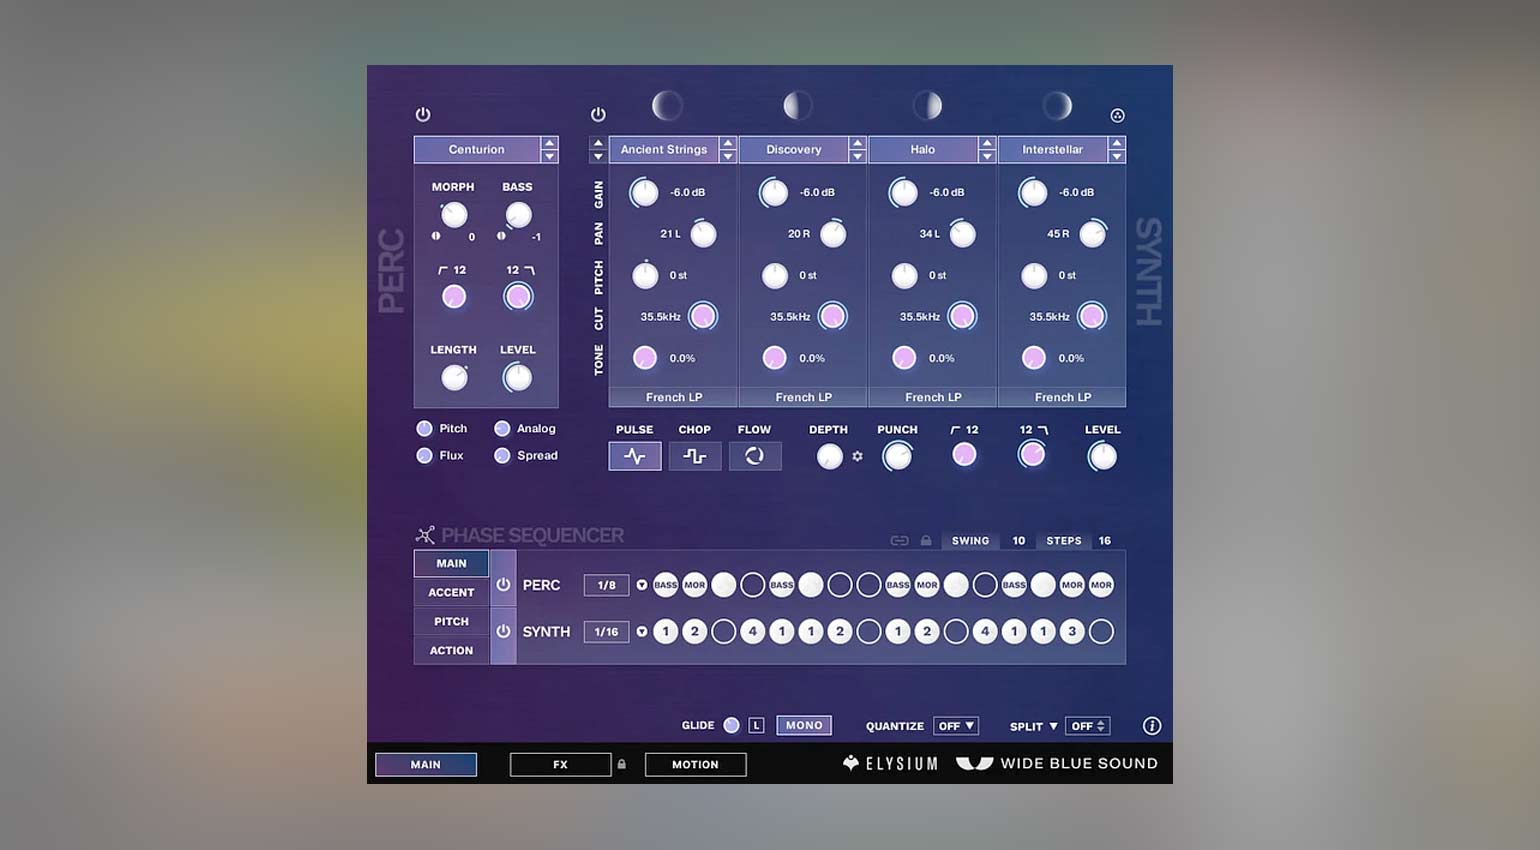1540x850 pixels.
Task: Click the PERC row playhead marker icon
Action: coord(642,585)
